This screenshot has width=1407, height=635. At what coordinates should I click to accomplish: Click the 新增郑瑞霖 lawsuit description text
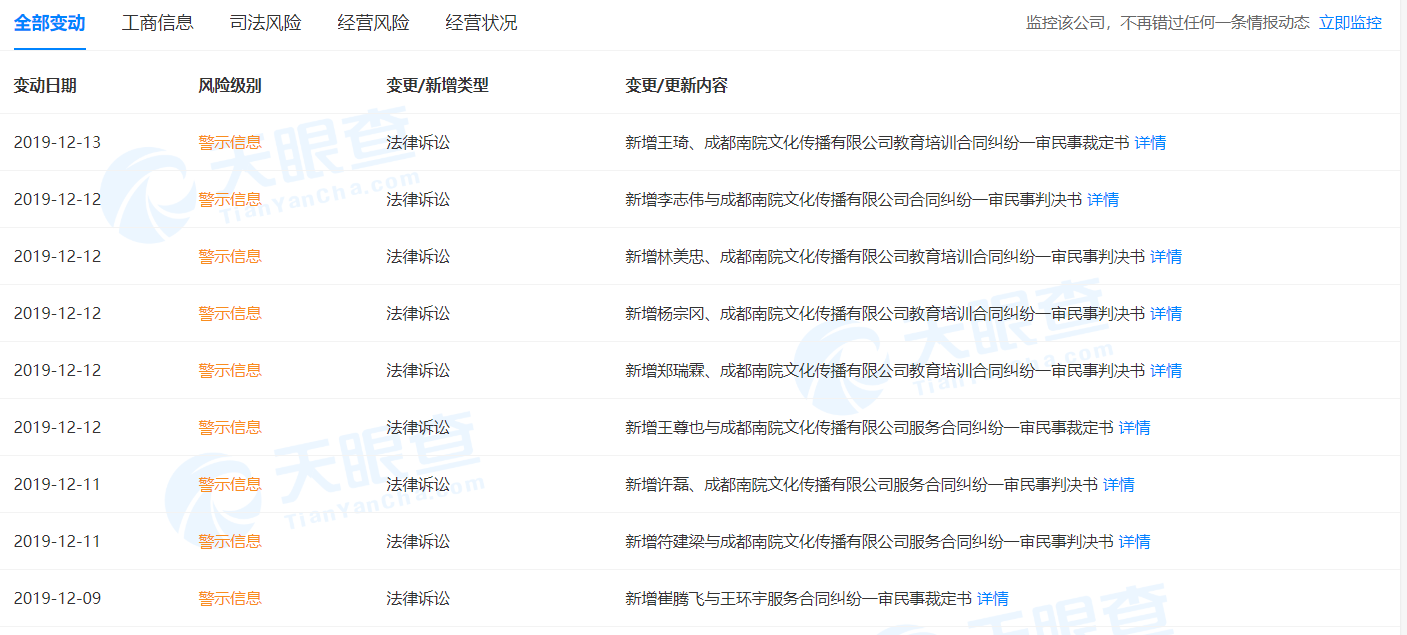point(885,370)
